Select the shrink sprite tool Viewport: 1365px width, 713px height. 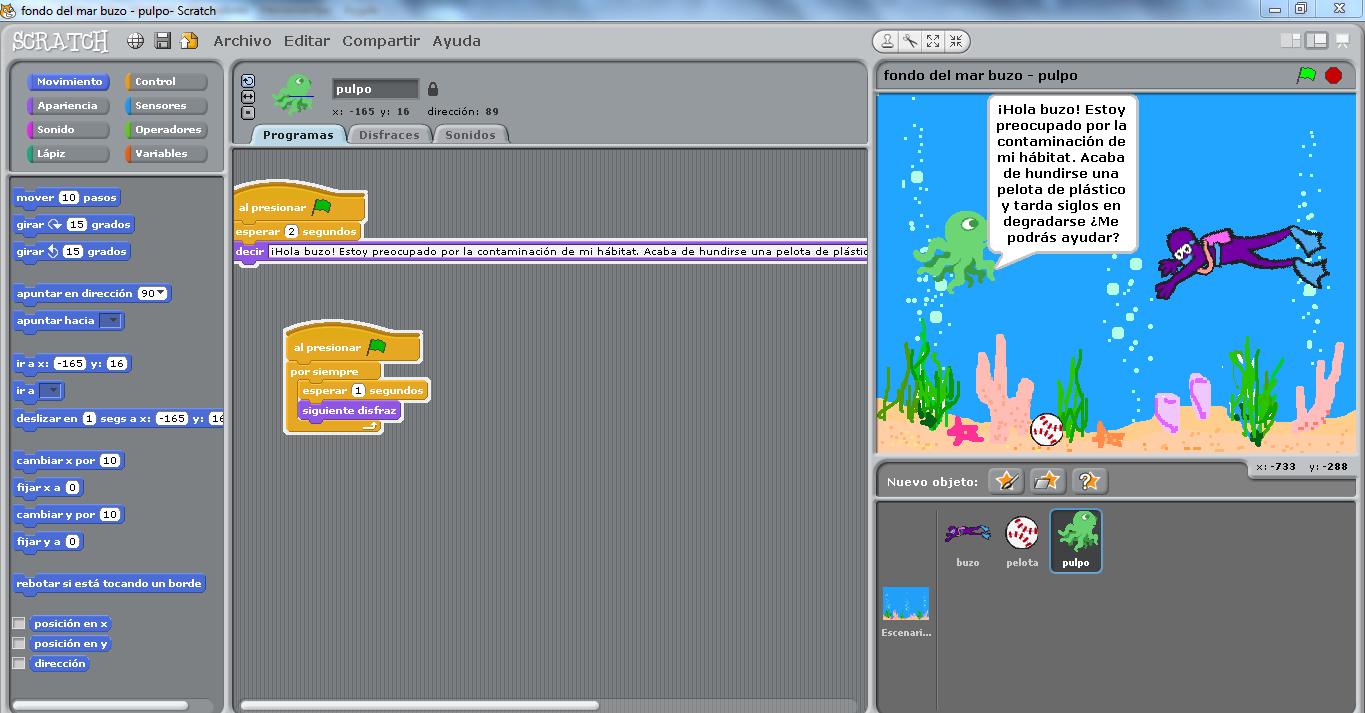[x=957, y=42]
